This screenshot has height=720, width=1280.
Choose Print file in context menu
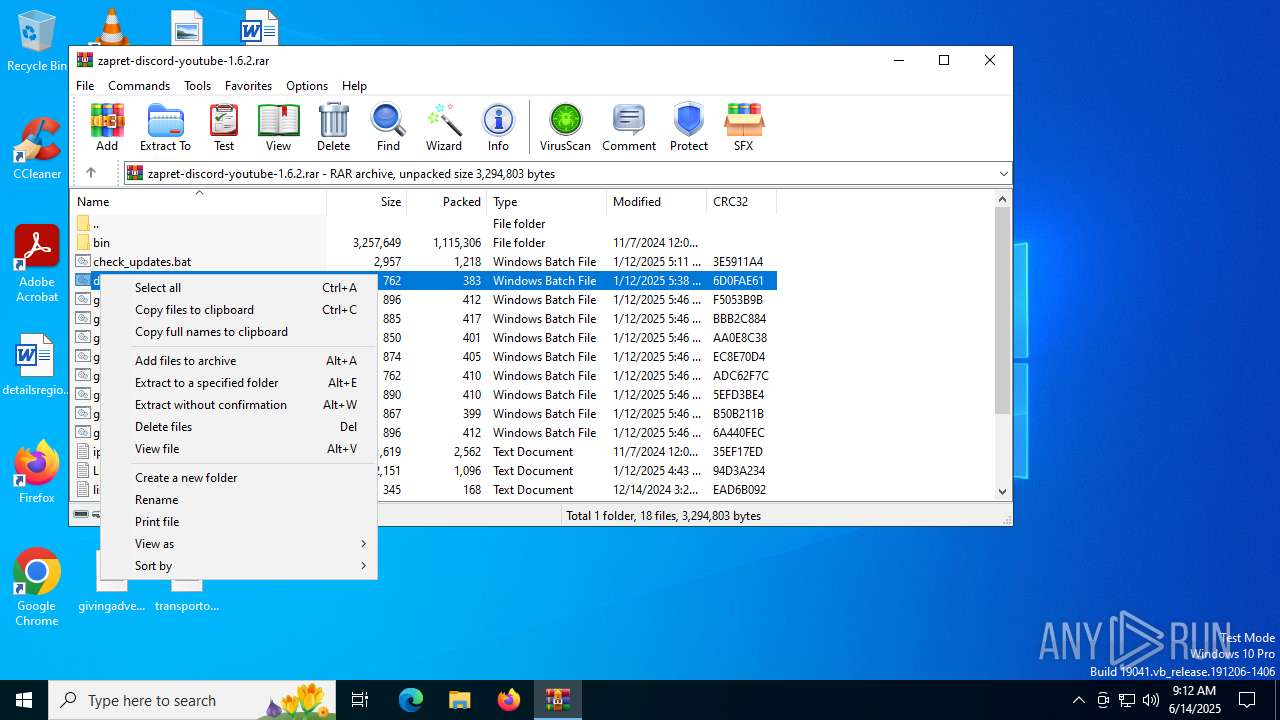click(x=239, y=522)
